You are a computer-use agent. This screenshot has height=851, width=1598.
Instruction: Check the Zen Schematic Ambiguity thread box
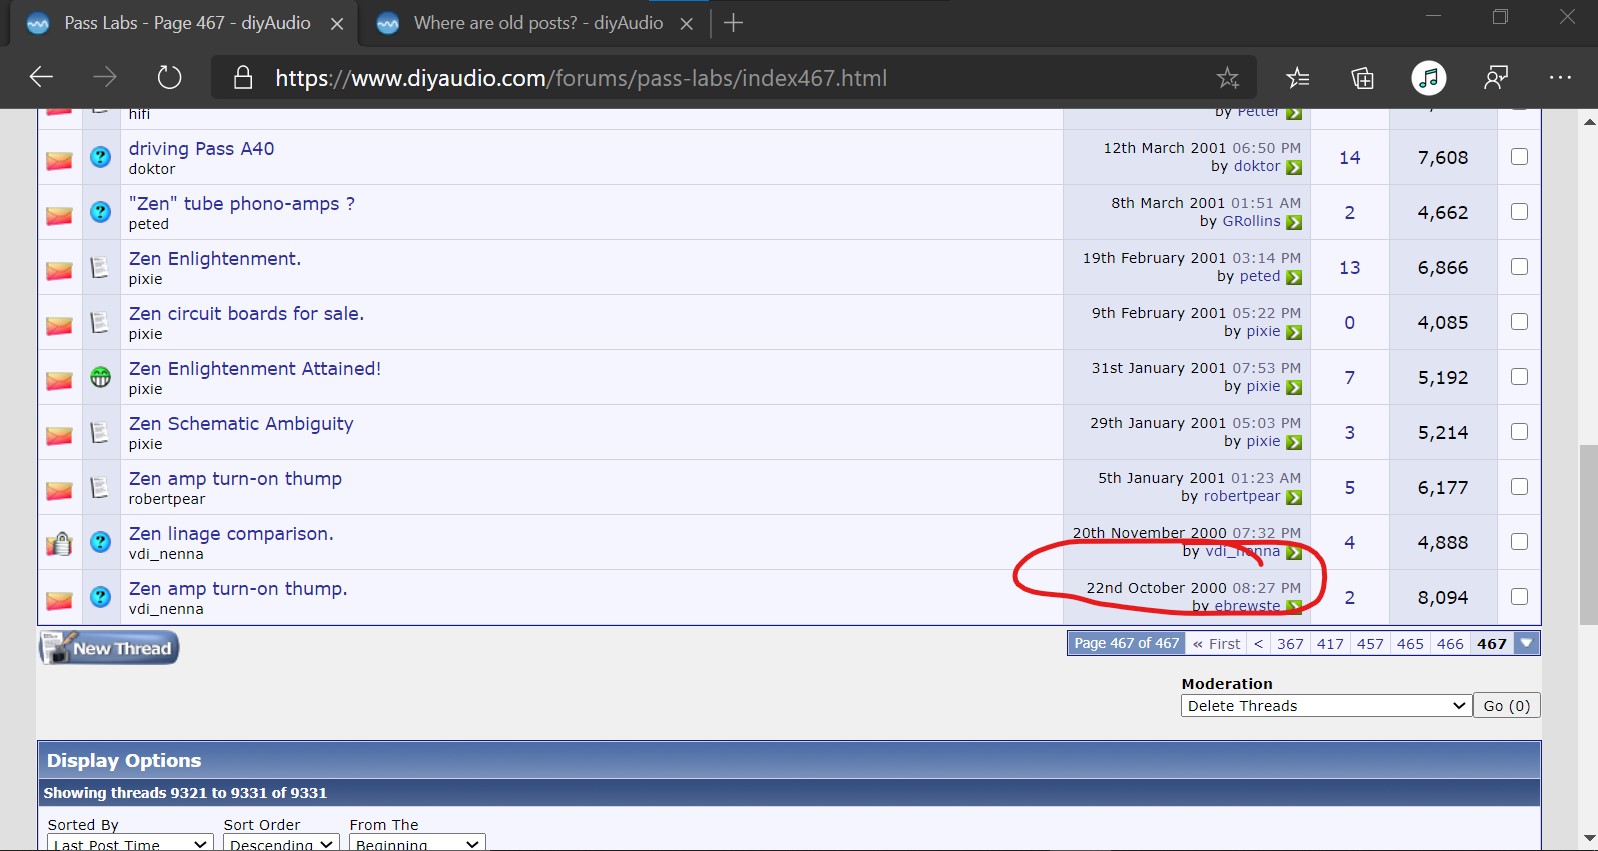point(1519,432)
